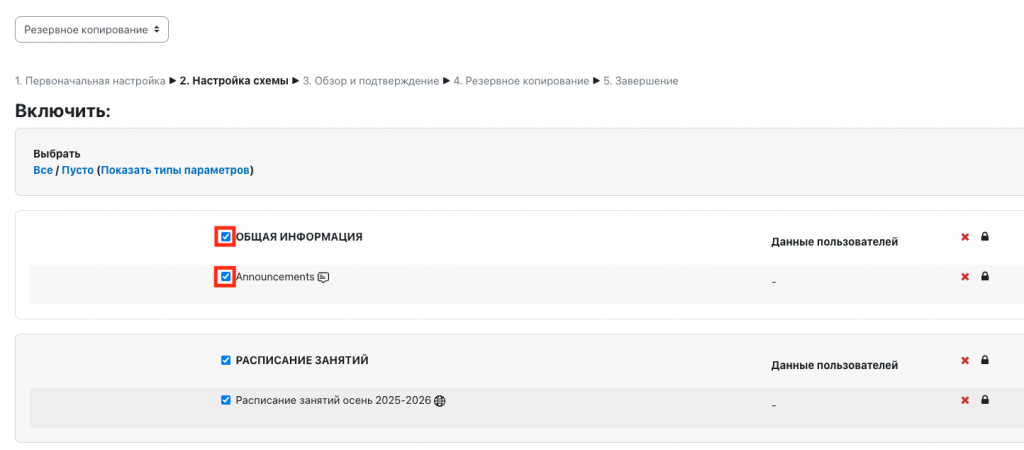The height and width of the screenshot is (450, 1024).
Task: Uncheck the ОБЩАЯ ИНФОРМАЦИЯ section checkbox
Action: click(226, 237)
